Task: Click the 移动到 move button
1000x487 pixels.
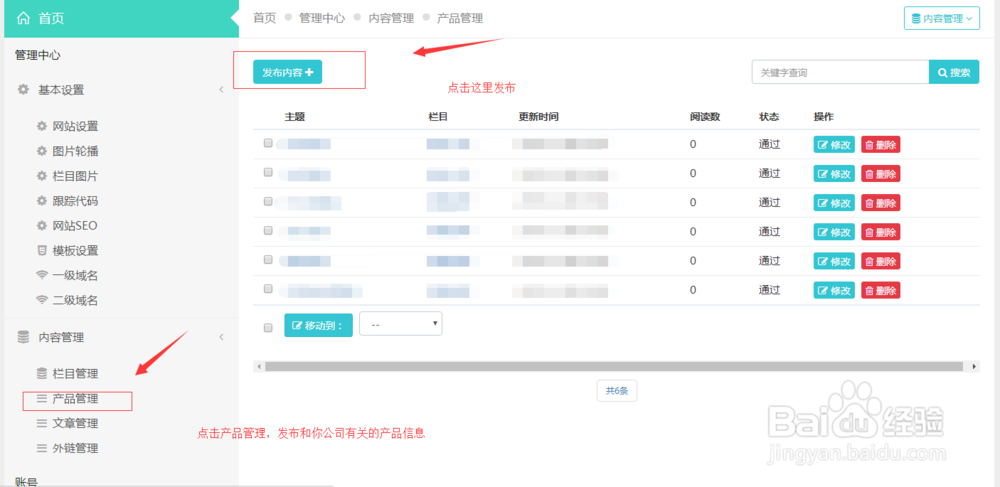Action: 318,325
